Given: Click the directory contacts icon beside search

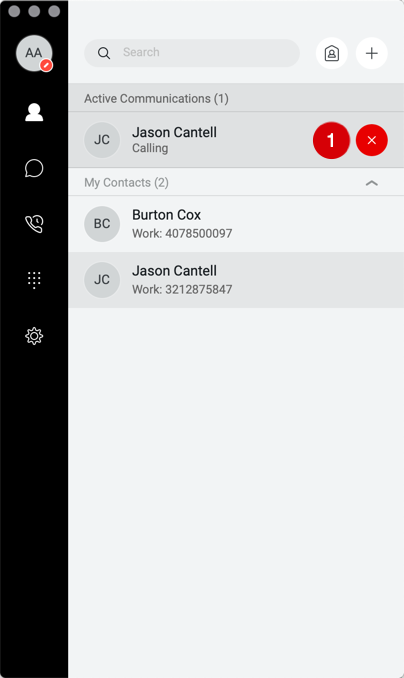Looking at the screenshot, I should [x=332, y=53].
